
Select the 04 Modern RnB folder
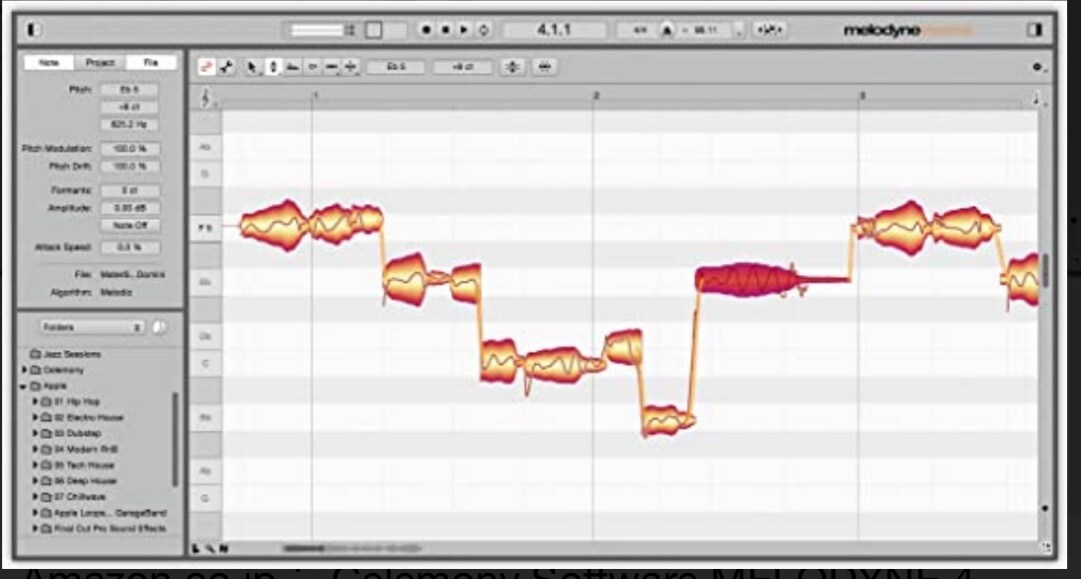pos(79,449)
